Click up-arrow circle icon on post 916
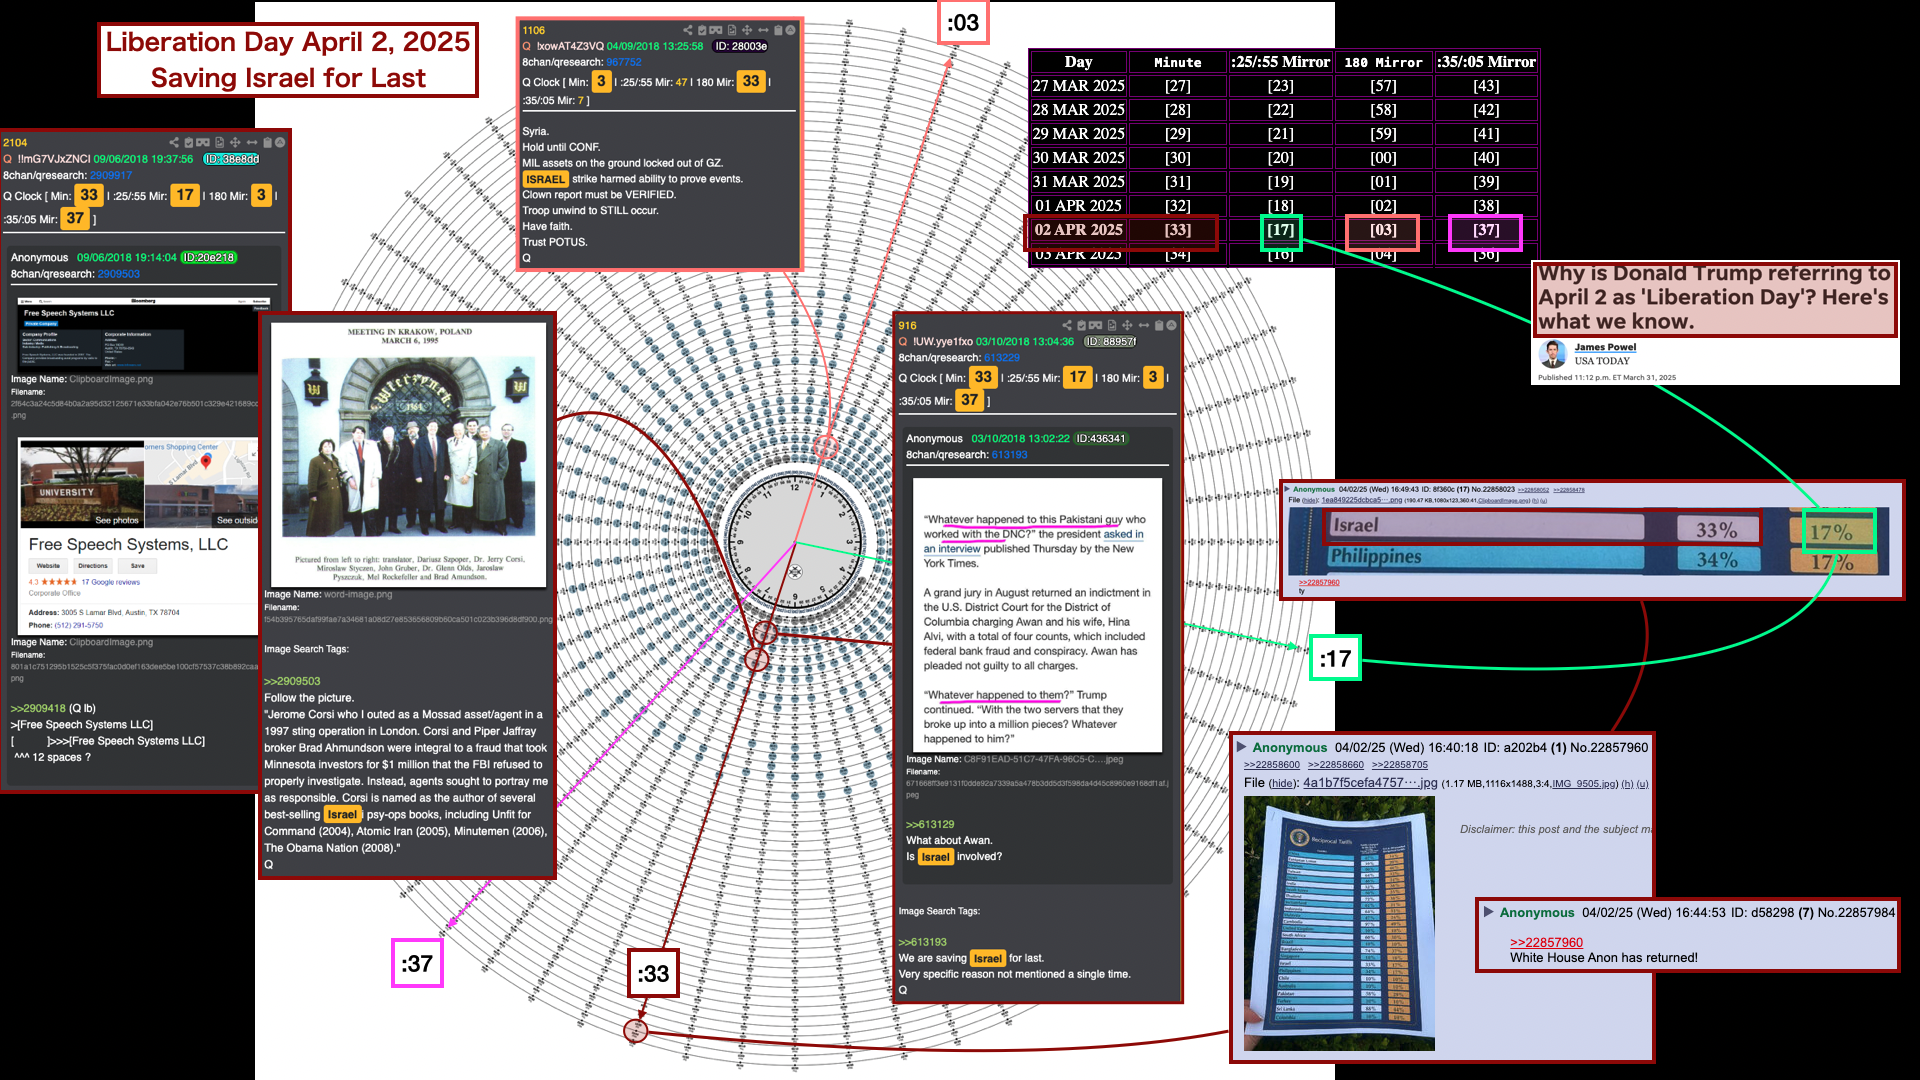 pos(1171,326)
